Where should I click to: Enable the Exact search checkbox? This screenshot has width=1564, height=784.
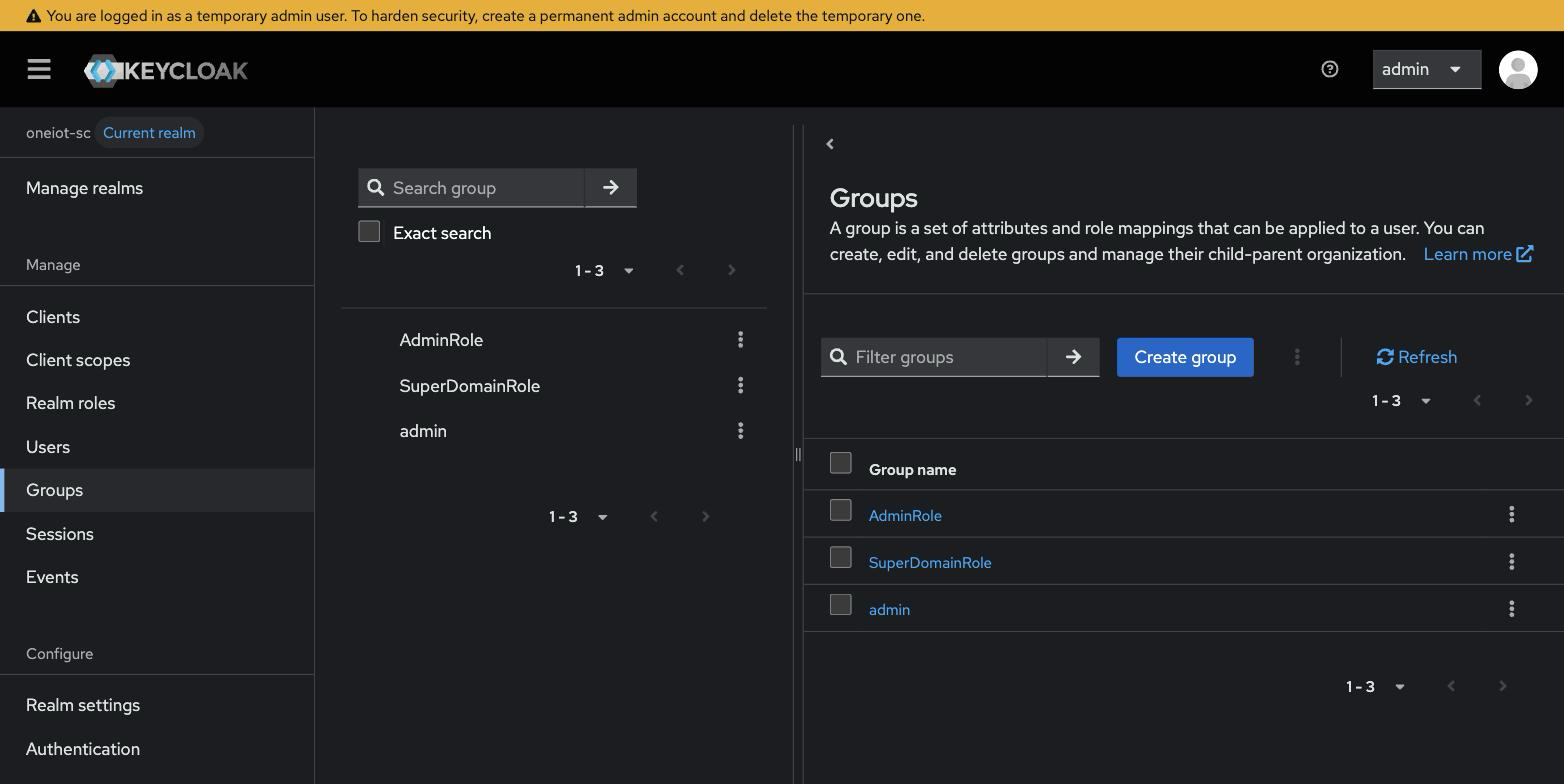[x=369, y=232]
